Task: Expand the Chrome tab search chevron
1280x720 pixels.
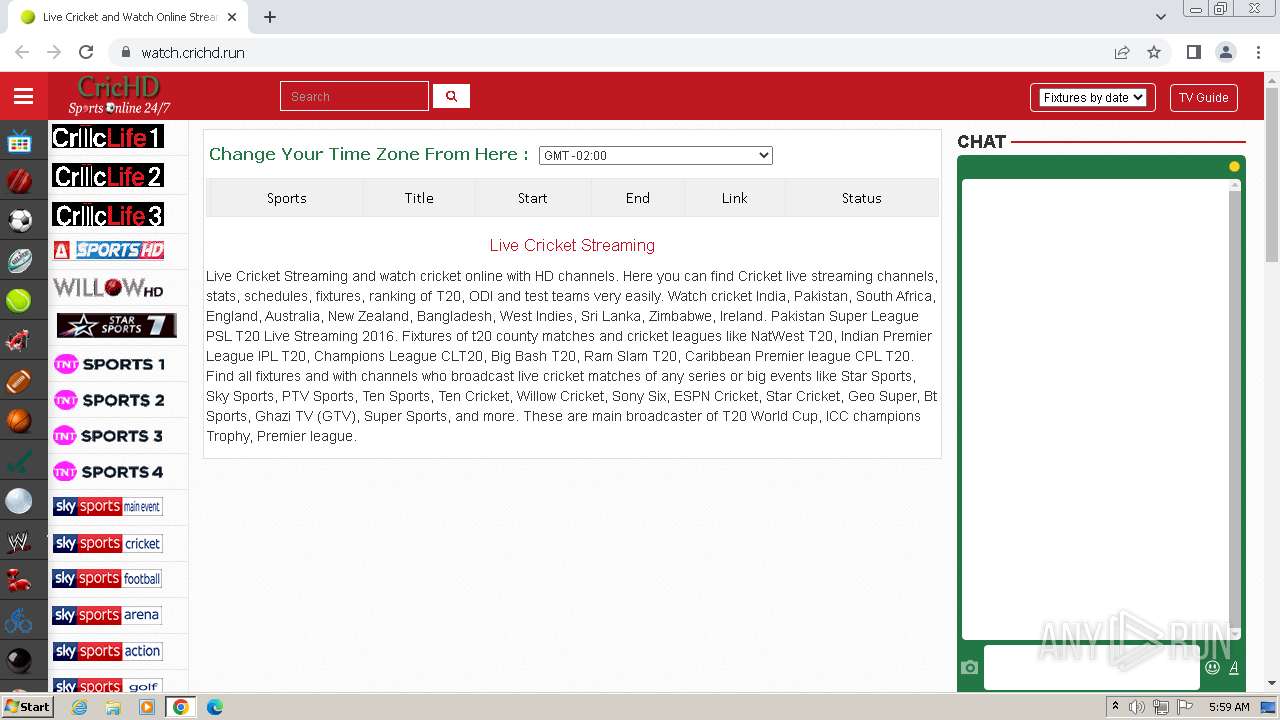Action: pos(1160,17)
